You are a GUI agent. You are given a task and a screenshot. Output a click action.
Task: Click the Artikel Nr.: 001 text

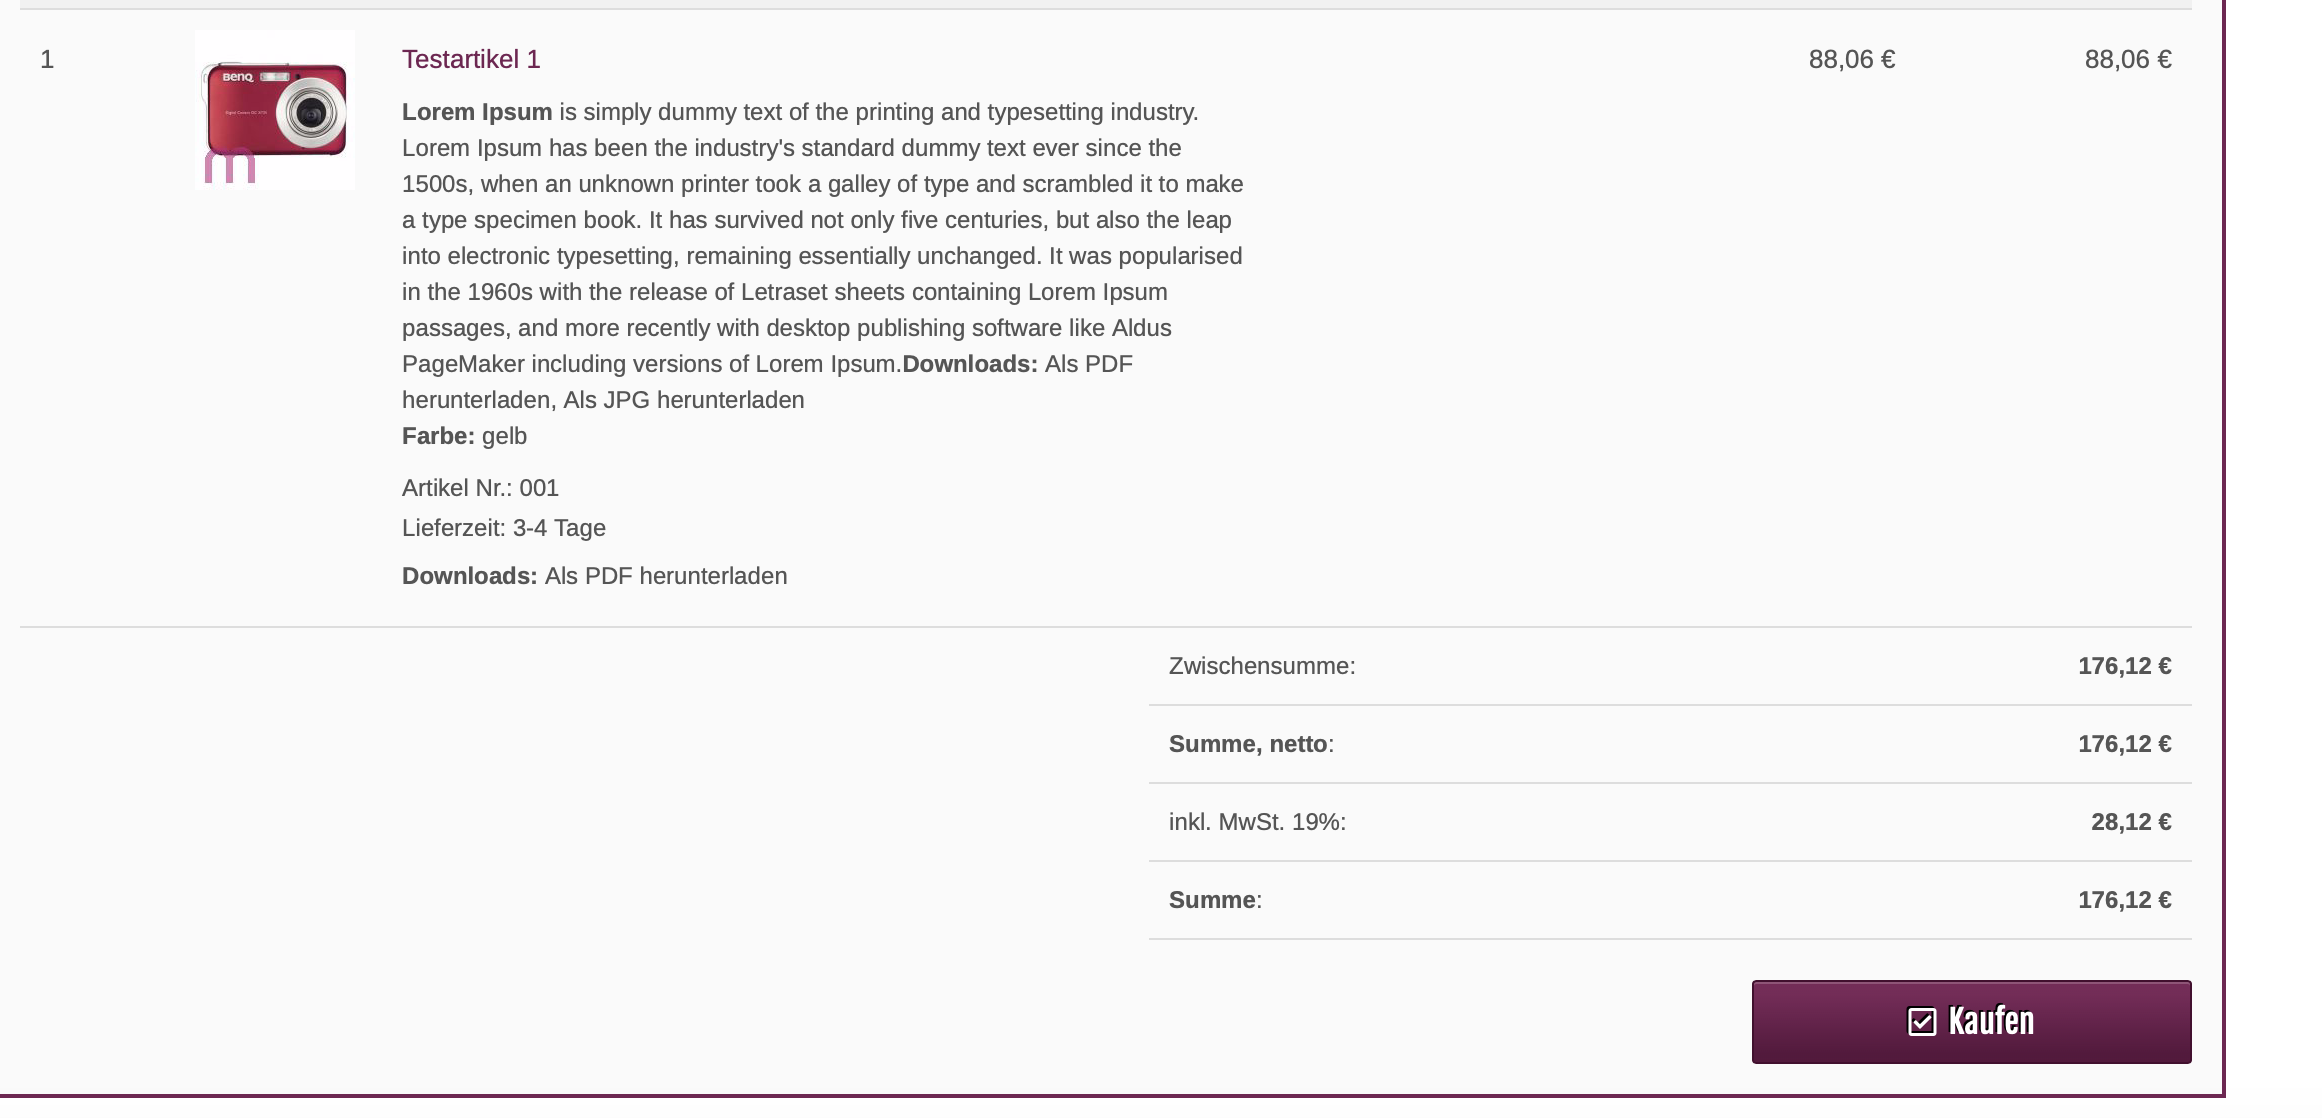point(480,488)
